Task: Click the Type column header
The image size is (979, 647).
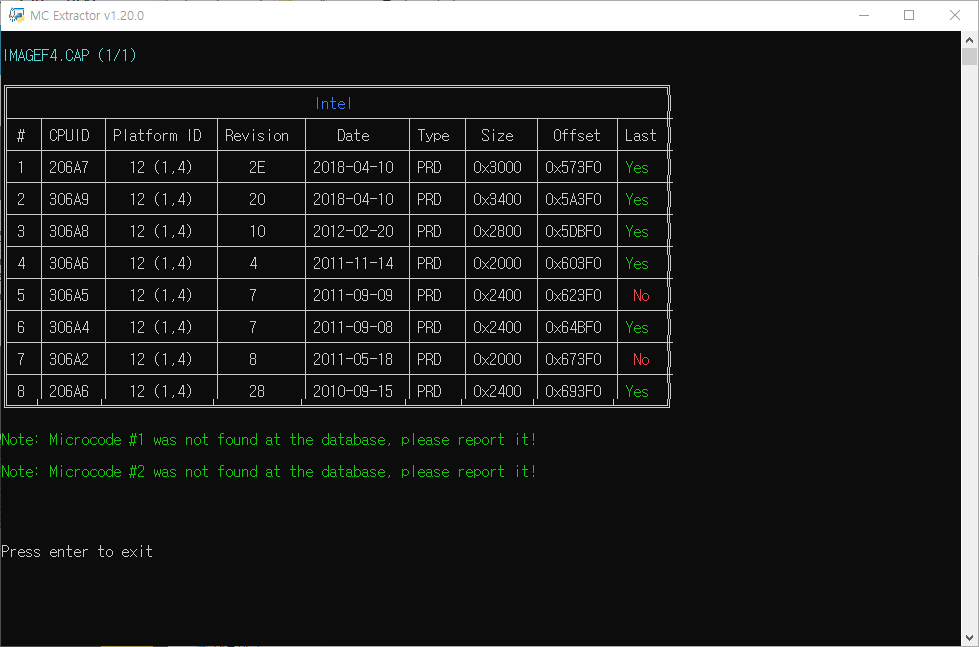Action: point(433,136)
